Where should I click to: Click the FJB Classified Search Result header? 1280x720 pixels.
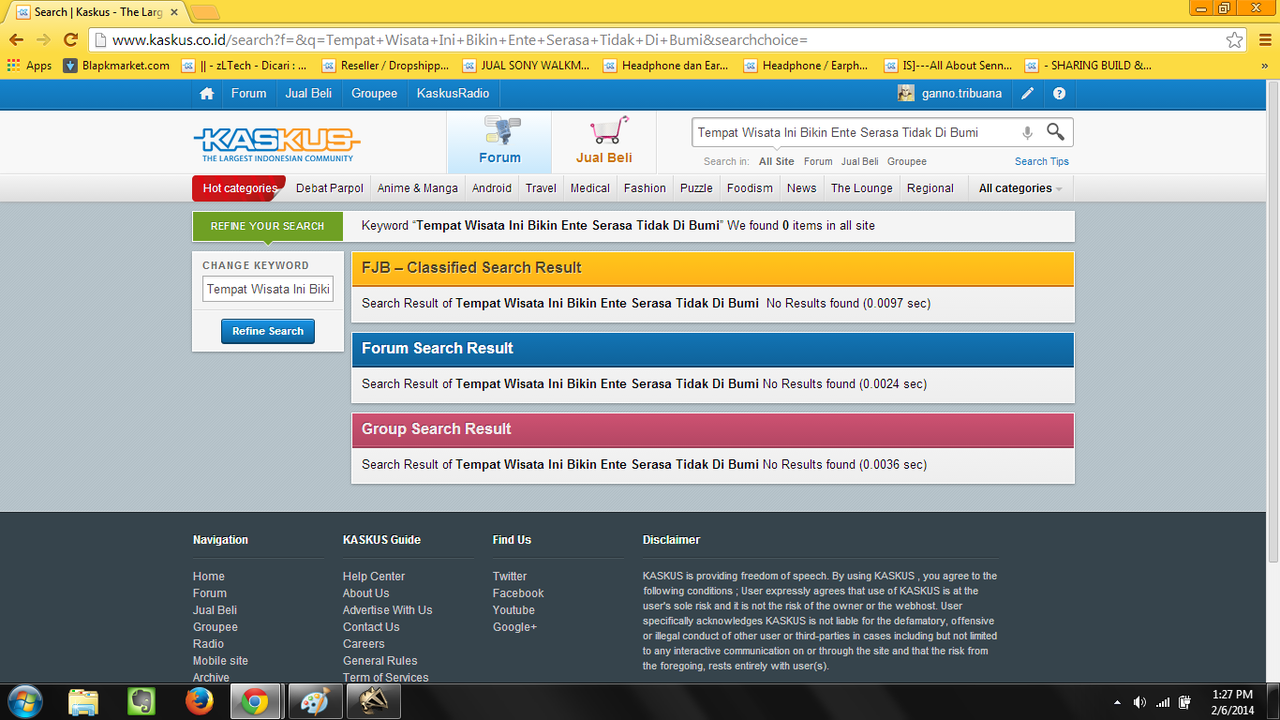712,268
